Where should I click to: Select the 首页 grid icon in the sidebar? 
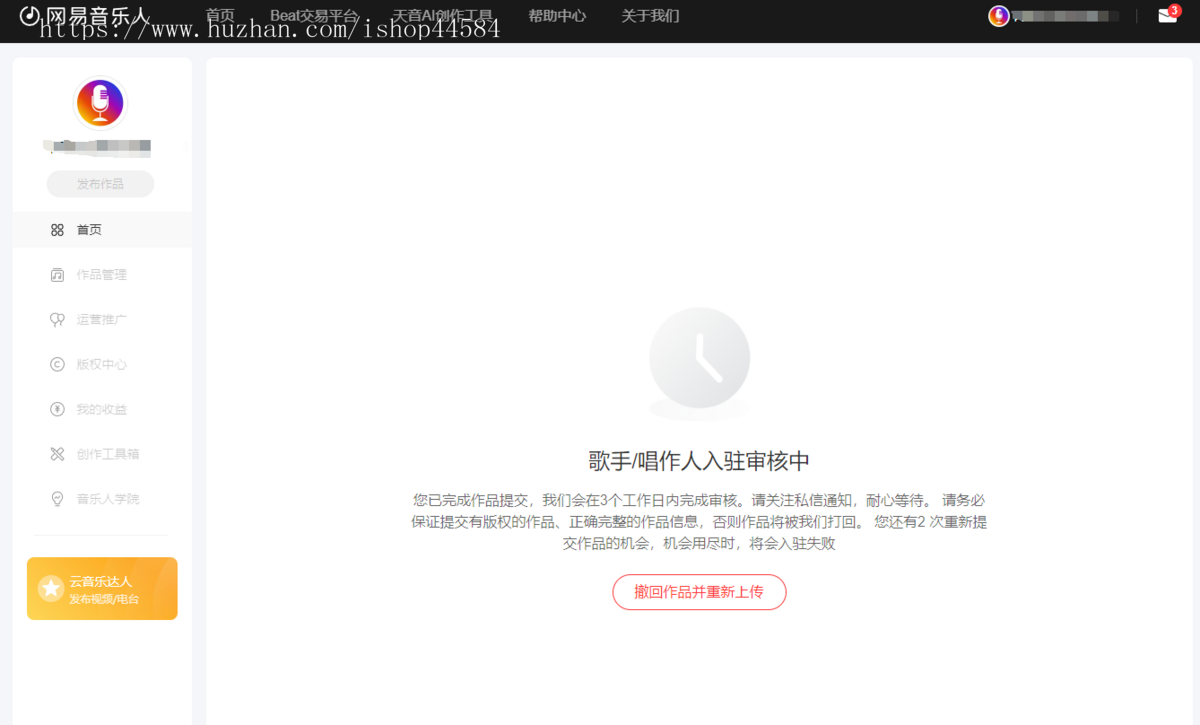coord(57,230)
